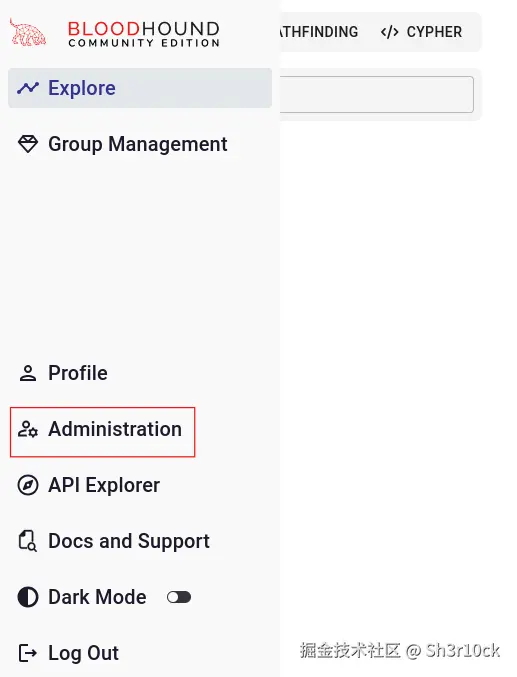Click the Group Management diamond icon

(28, 144)
